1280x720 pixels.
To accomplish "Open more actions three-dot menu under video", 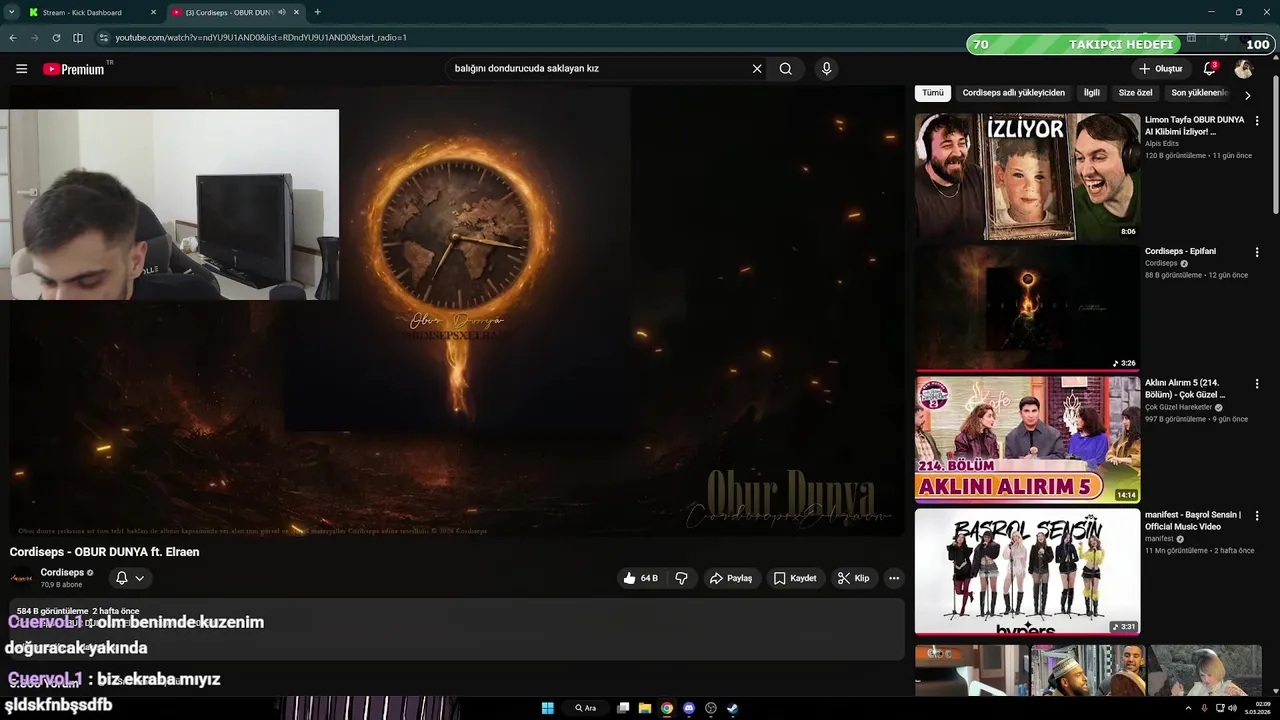I will pyautogui.click(x=894, y=578).
